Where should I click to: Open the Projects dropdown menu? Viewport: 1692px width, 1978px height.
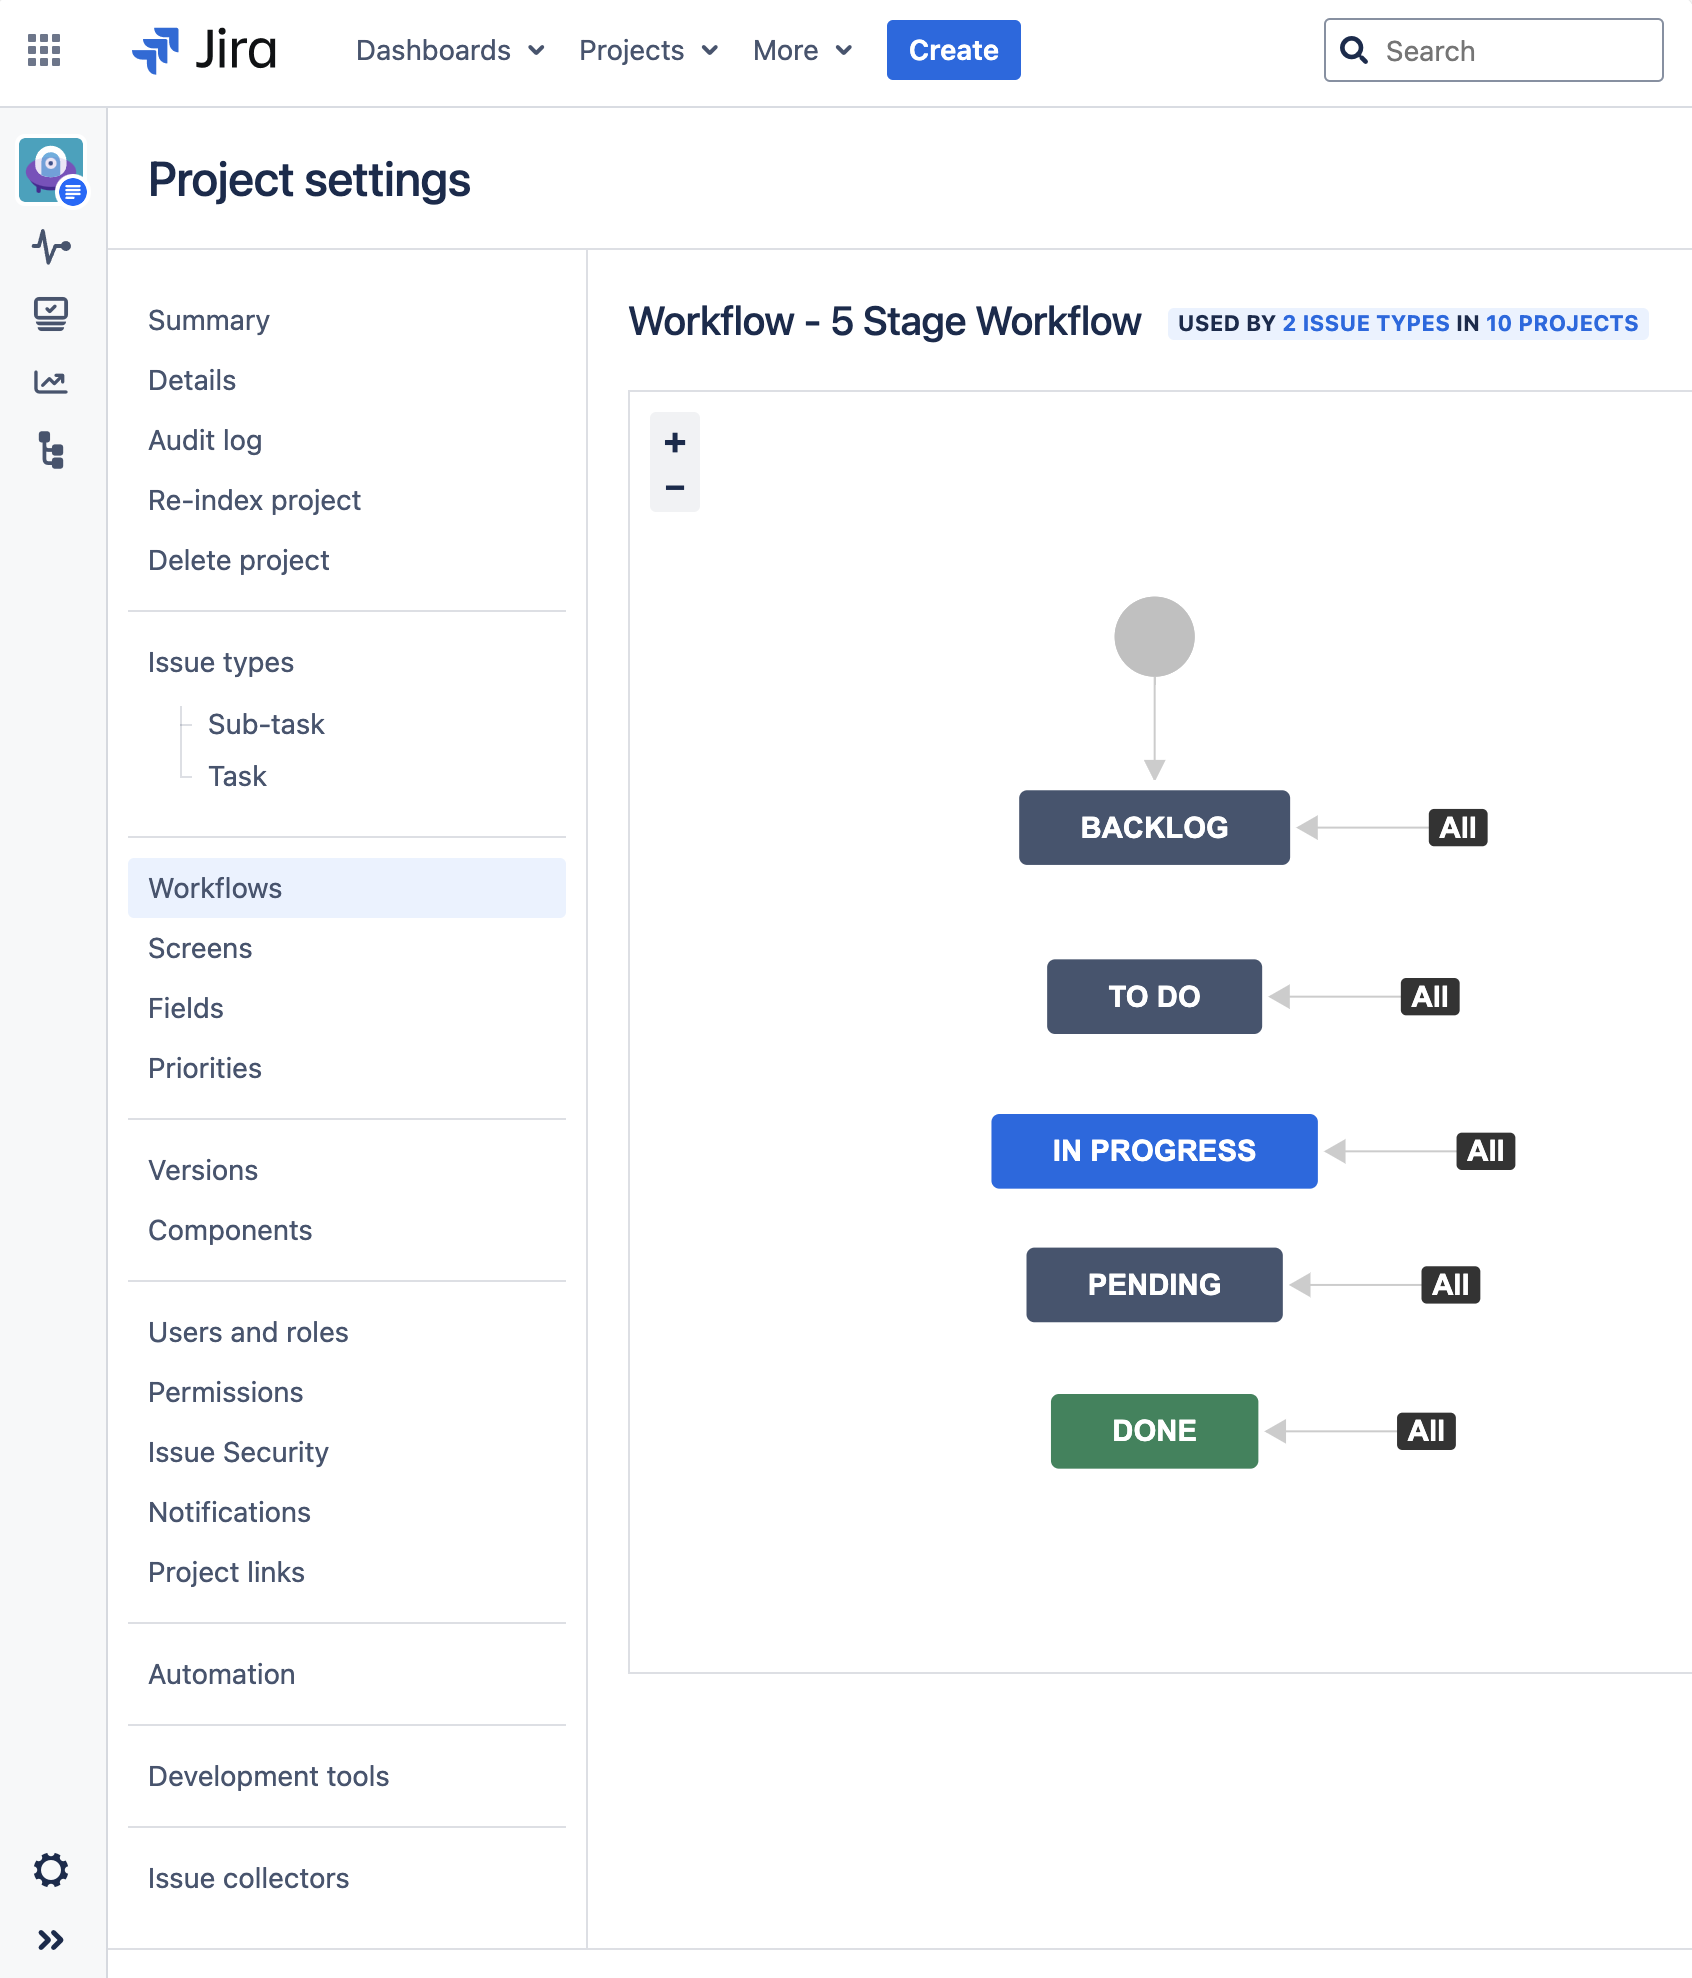649,50
